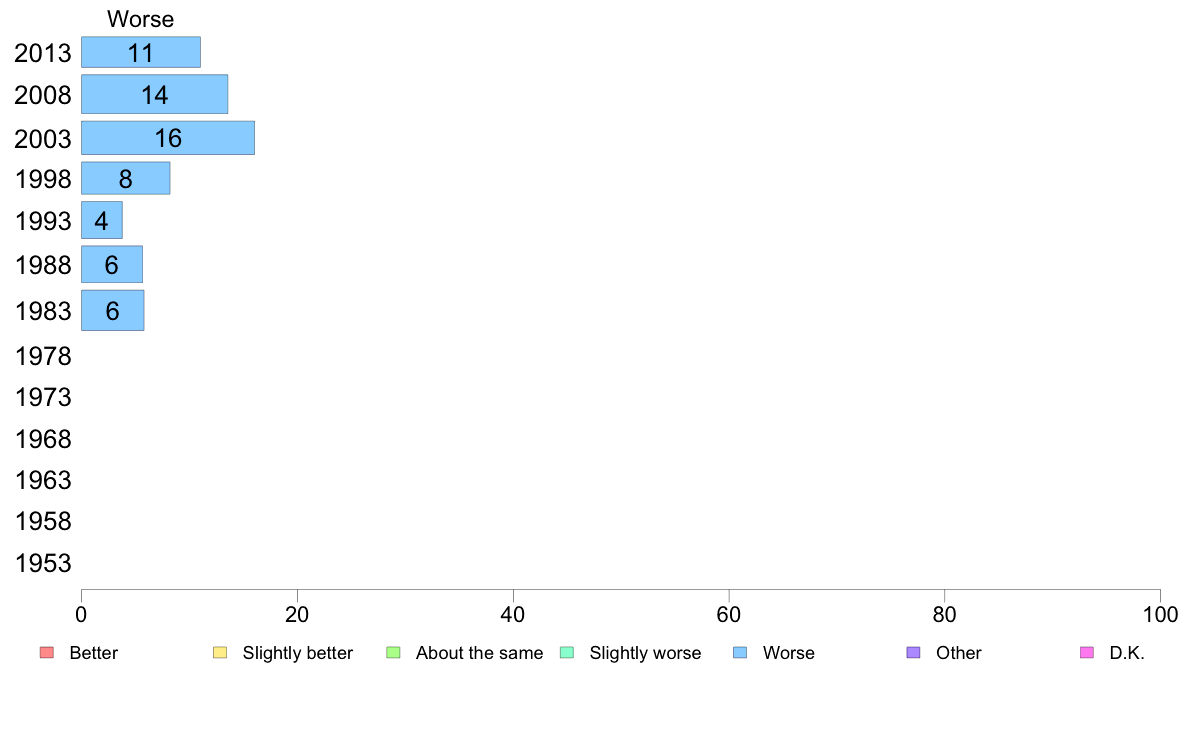Select the 1993 bar showing 4
Screen dimensions: 1188x736
(101, 220)
